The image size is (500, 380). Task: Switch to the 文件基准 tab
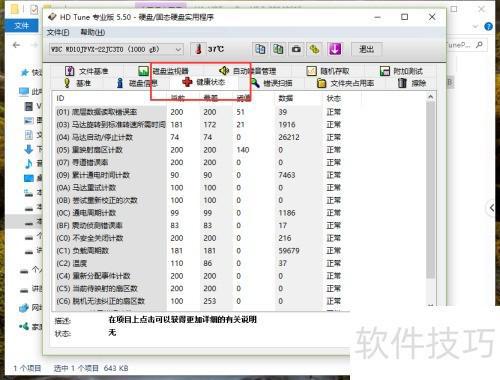click(87, 71)
